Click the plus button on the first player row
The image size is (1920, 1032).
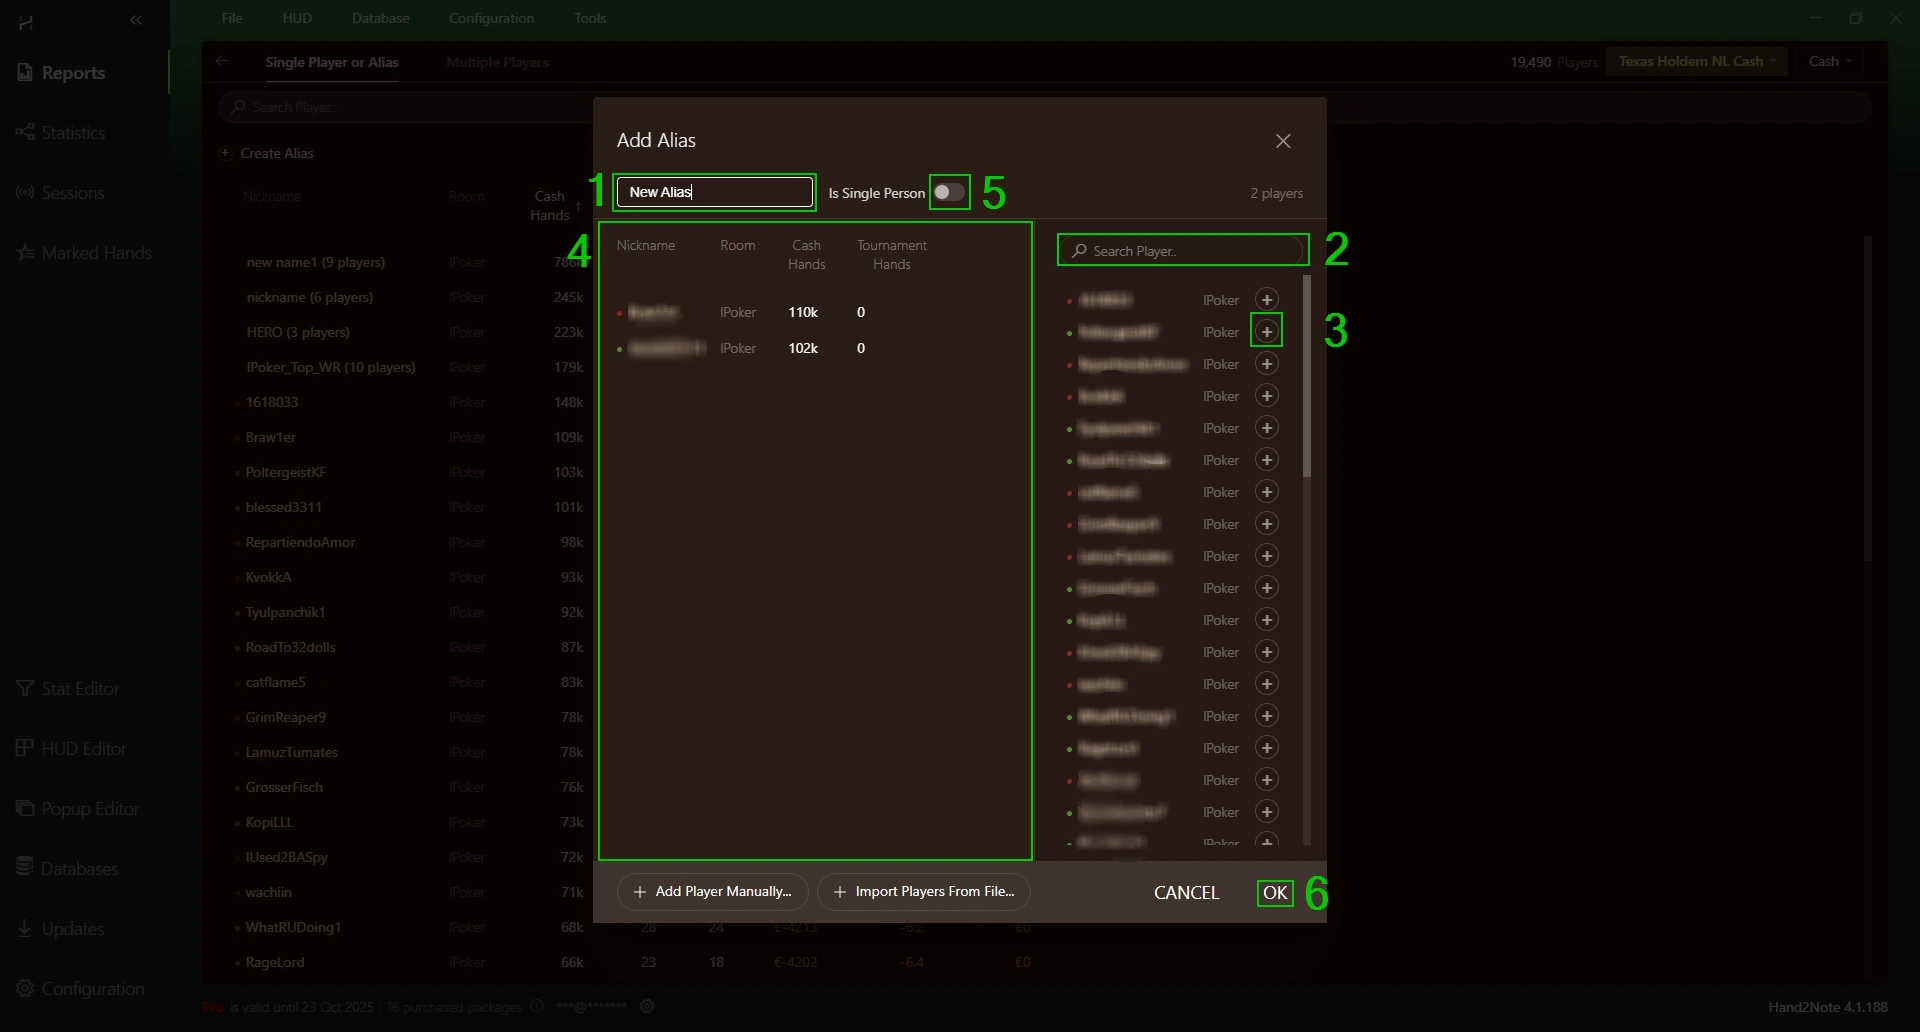[x=1266, y=300]
